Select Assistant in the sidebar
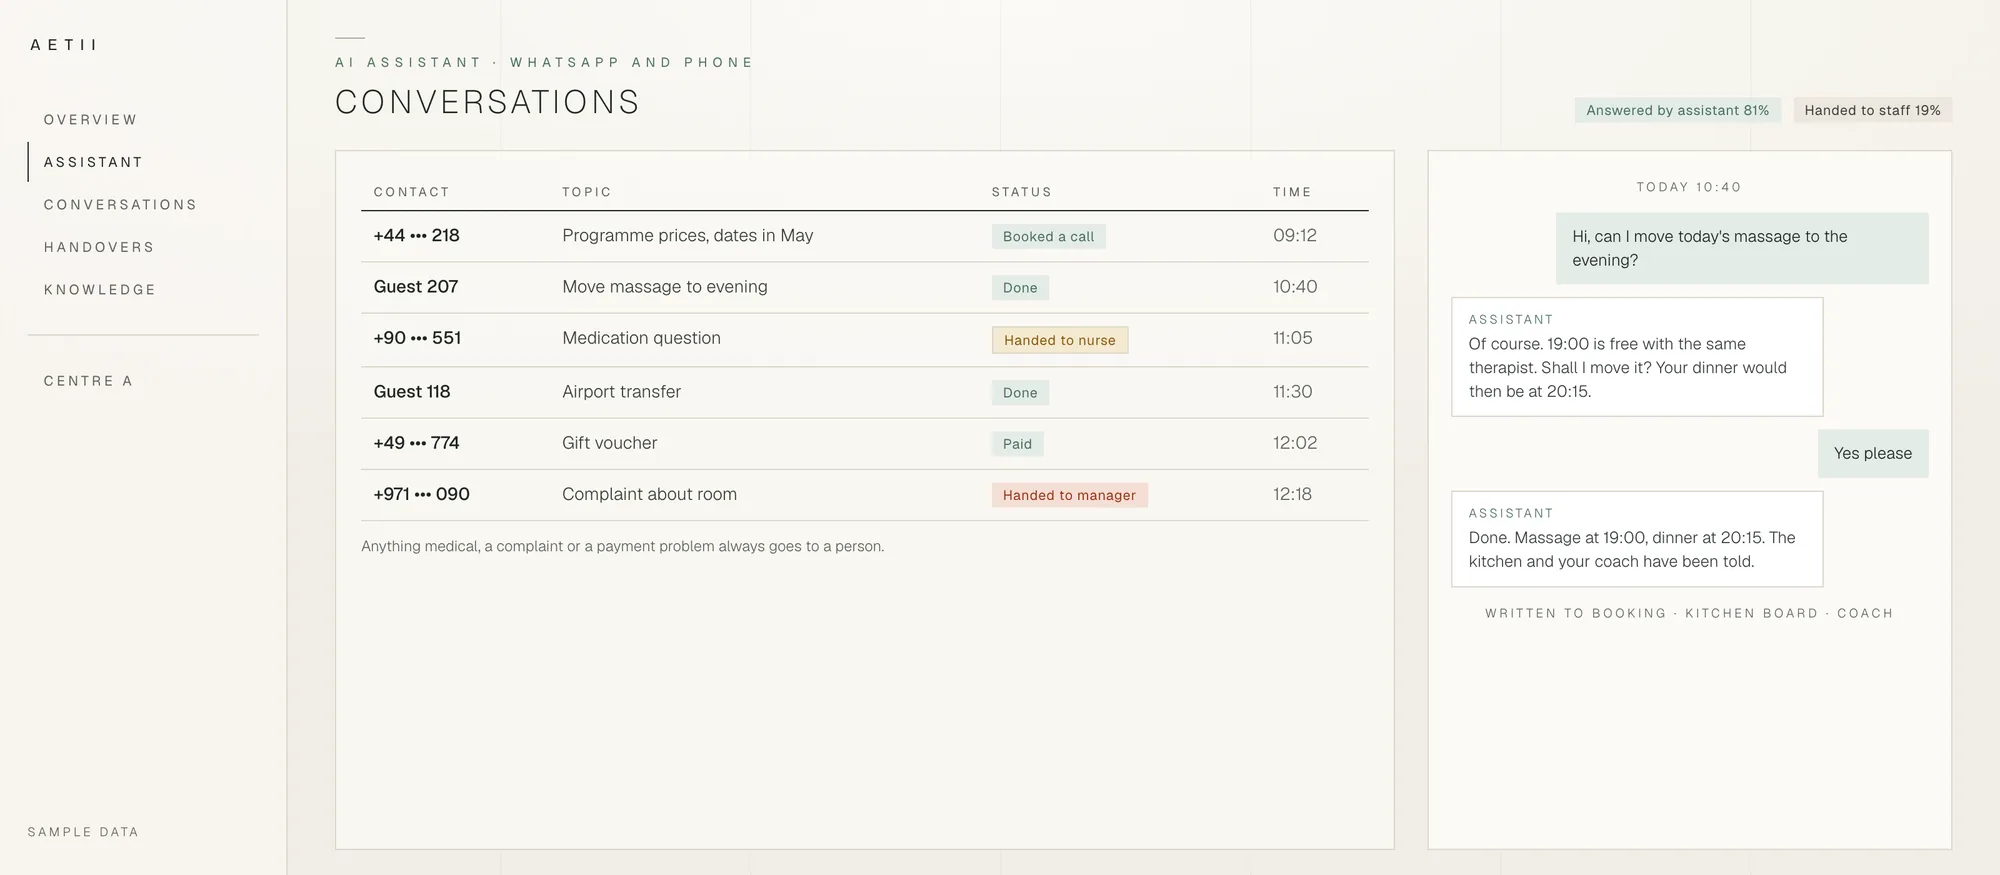The image size is (2000, 875). click(x=93, y=162)
